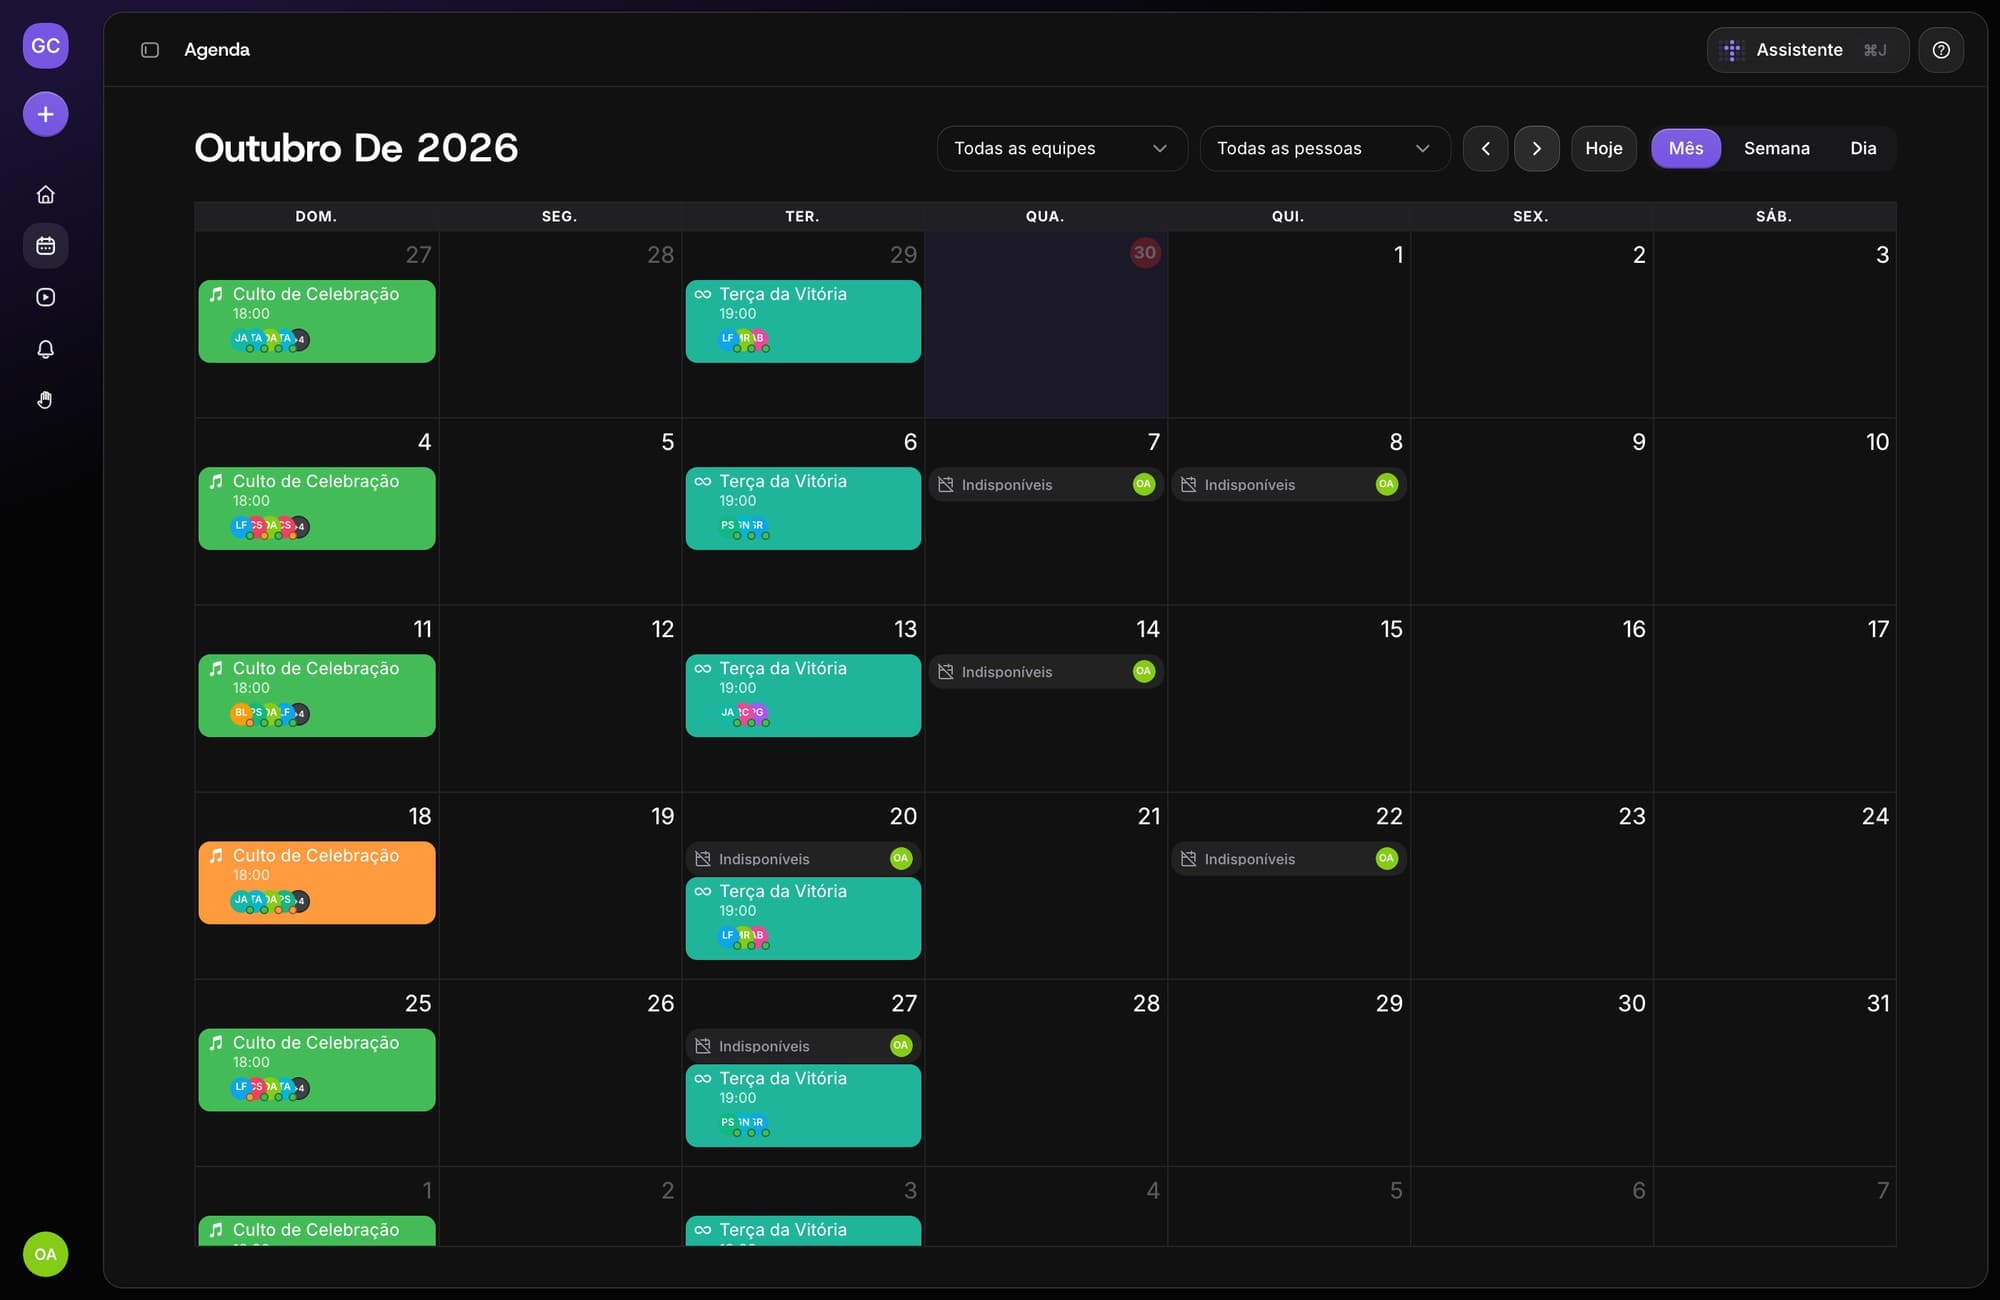Toggle the sidebar panel icon

[150, 50]
